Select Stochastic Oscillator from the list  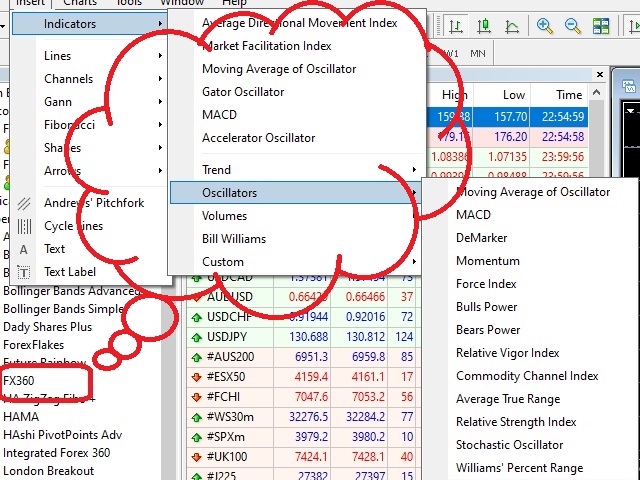click(509, 445)
